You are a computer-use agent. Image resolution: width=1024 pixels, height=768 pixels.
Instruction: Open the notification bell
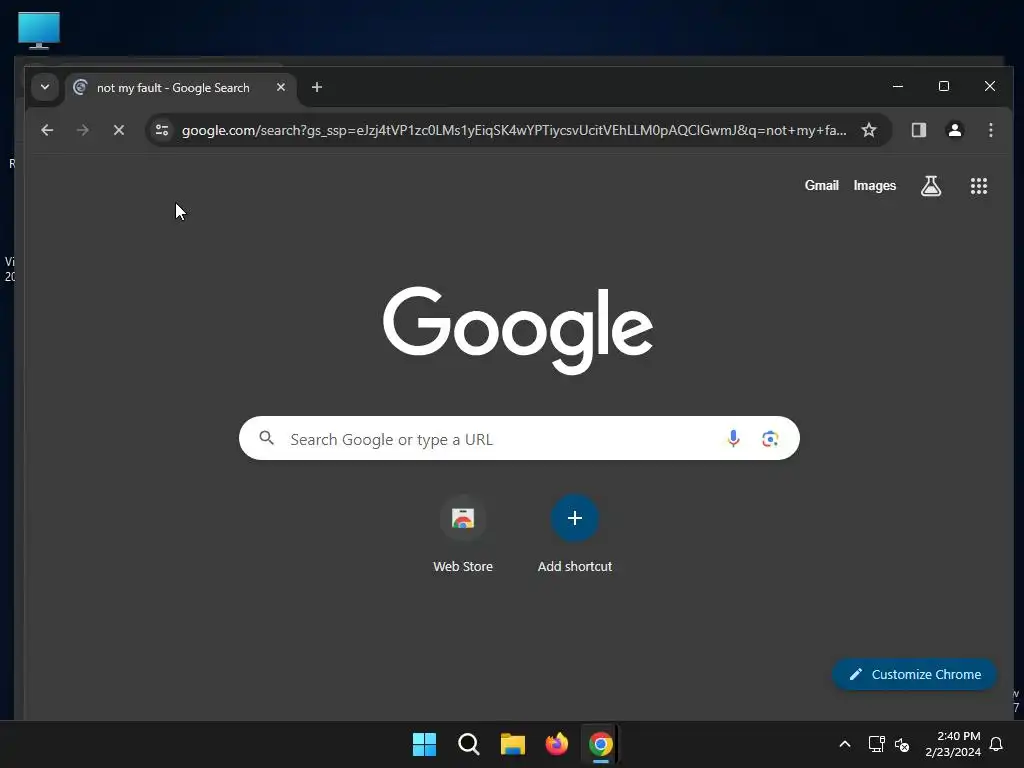(997, 744)
